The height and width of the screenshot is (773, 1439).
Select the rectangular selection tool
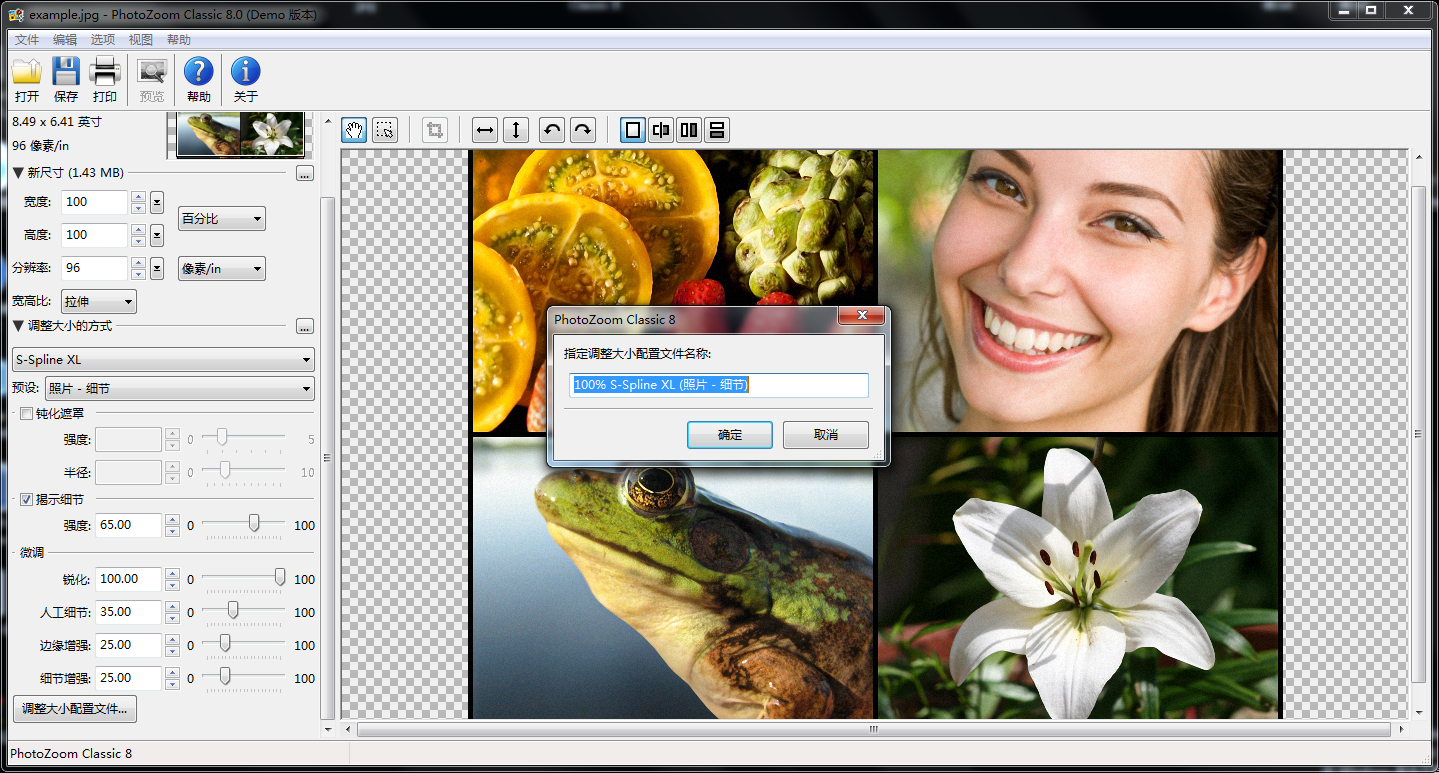coord(385,130)
